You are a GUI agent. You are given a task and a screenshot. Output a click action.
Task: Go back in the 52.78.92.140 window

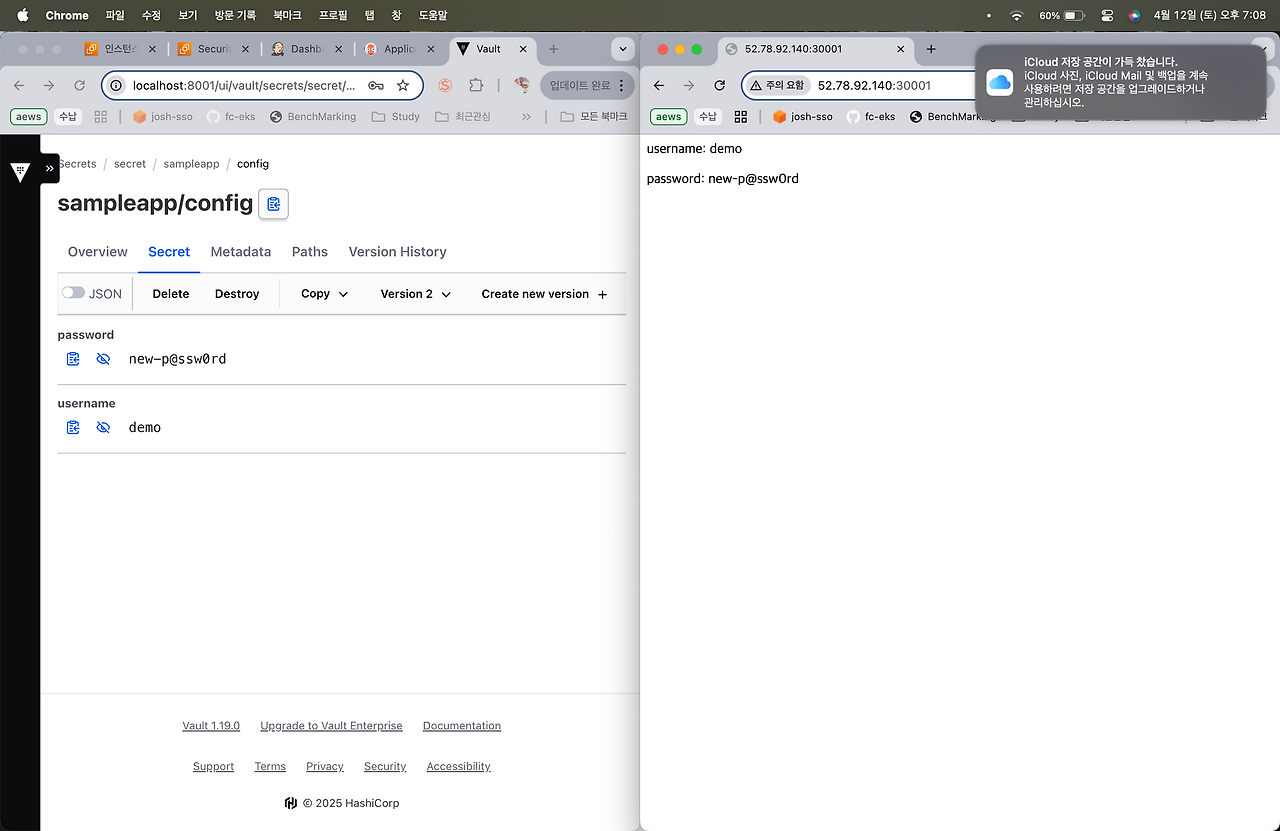click(658, 86)
